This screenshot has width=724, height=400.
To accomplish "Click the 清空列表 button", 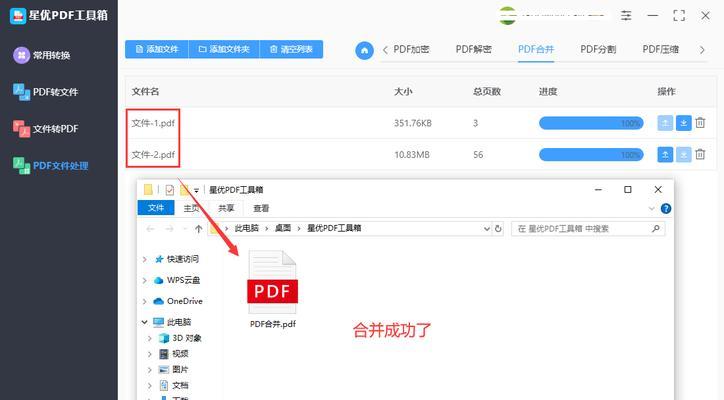I will click(x=291, y=49).
